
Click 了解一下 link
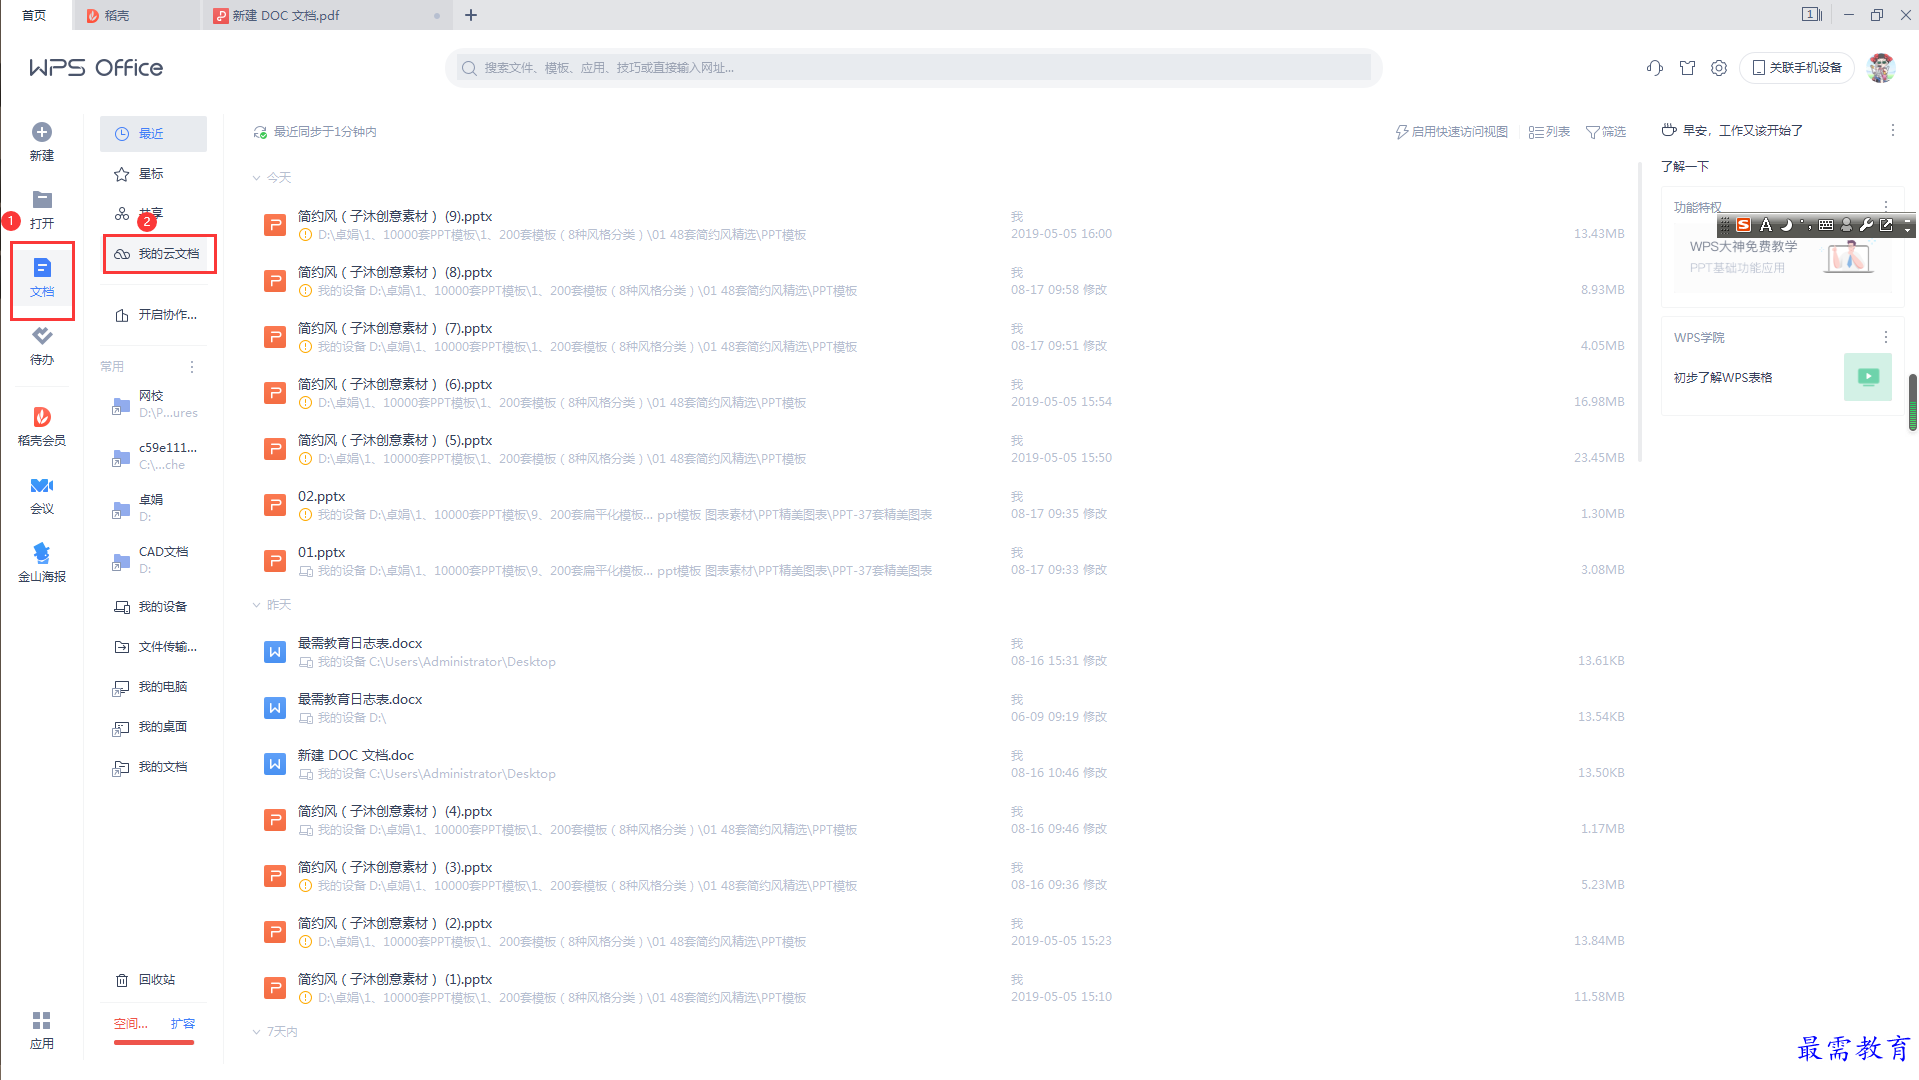click(1685, 166)
